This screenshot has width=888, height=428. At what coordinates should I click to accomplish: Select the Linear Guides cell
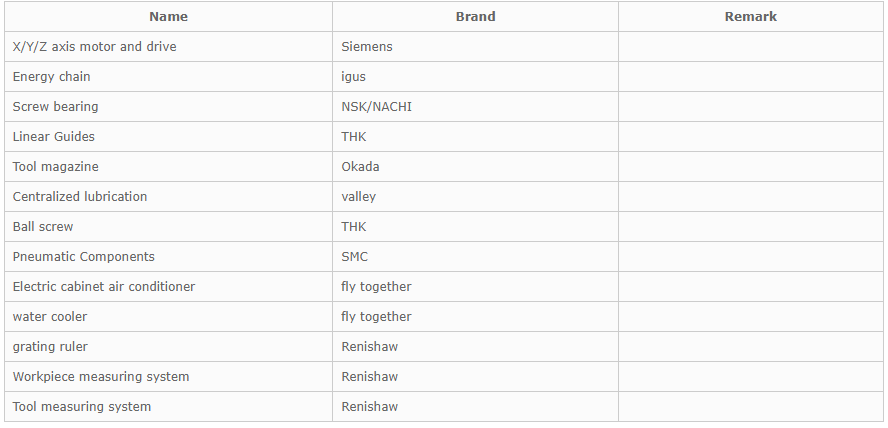168,136
